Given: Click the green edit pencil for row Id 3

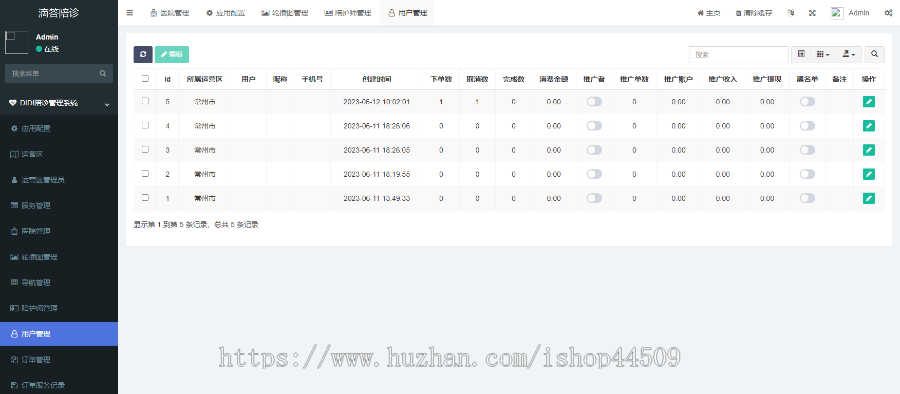Looking at the screenshot, I should [869, 150].
